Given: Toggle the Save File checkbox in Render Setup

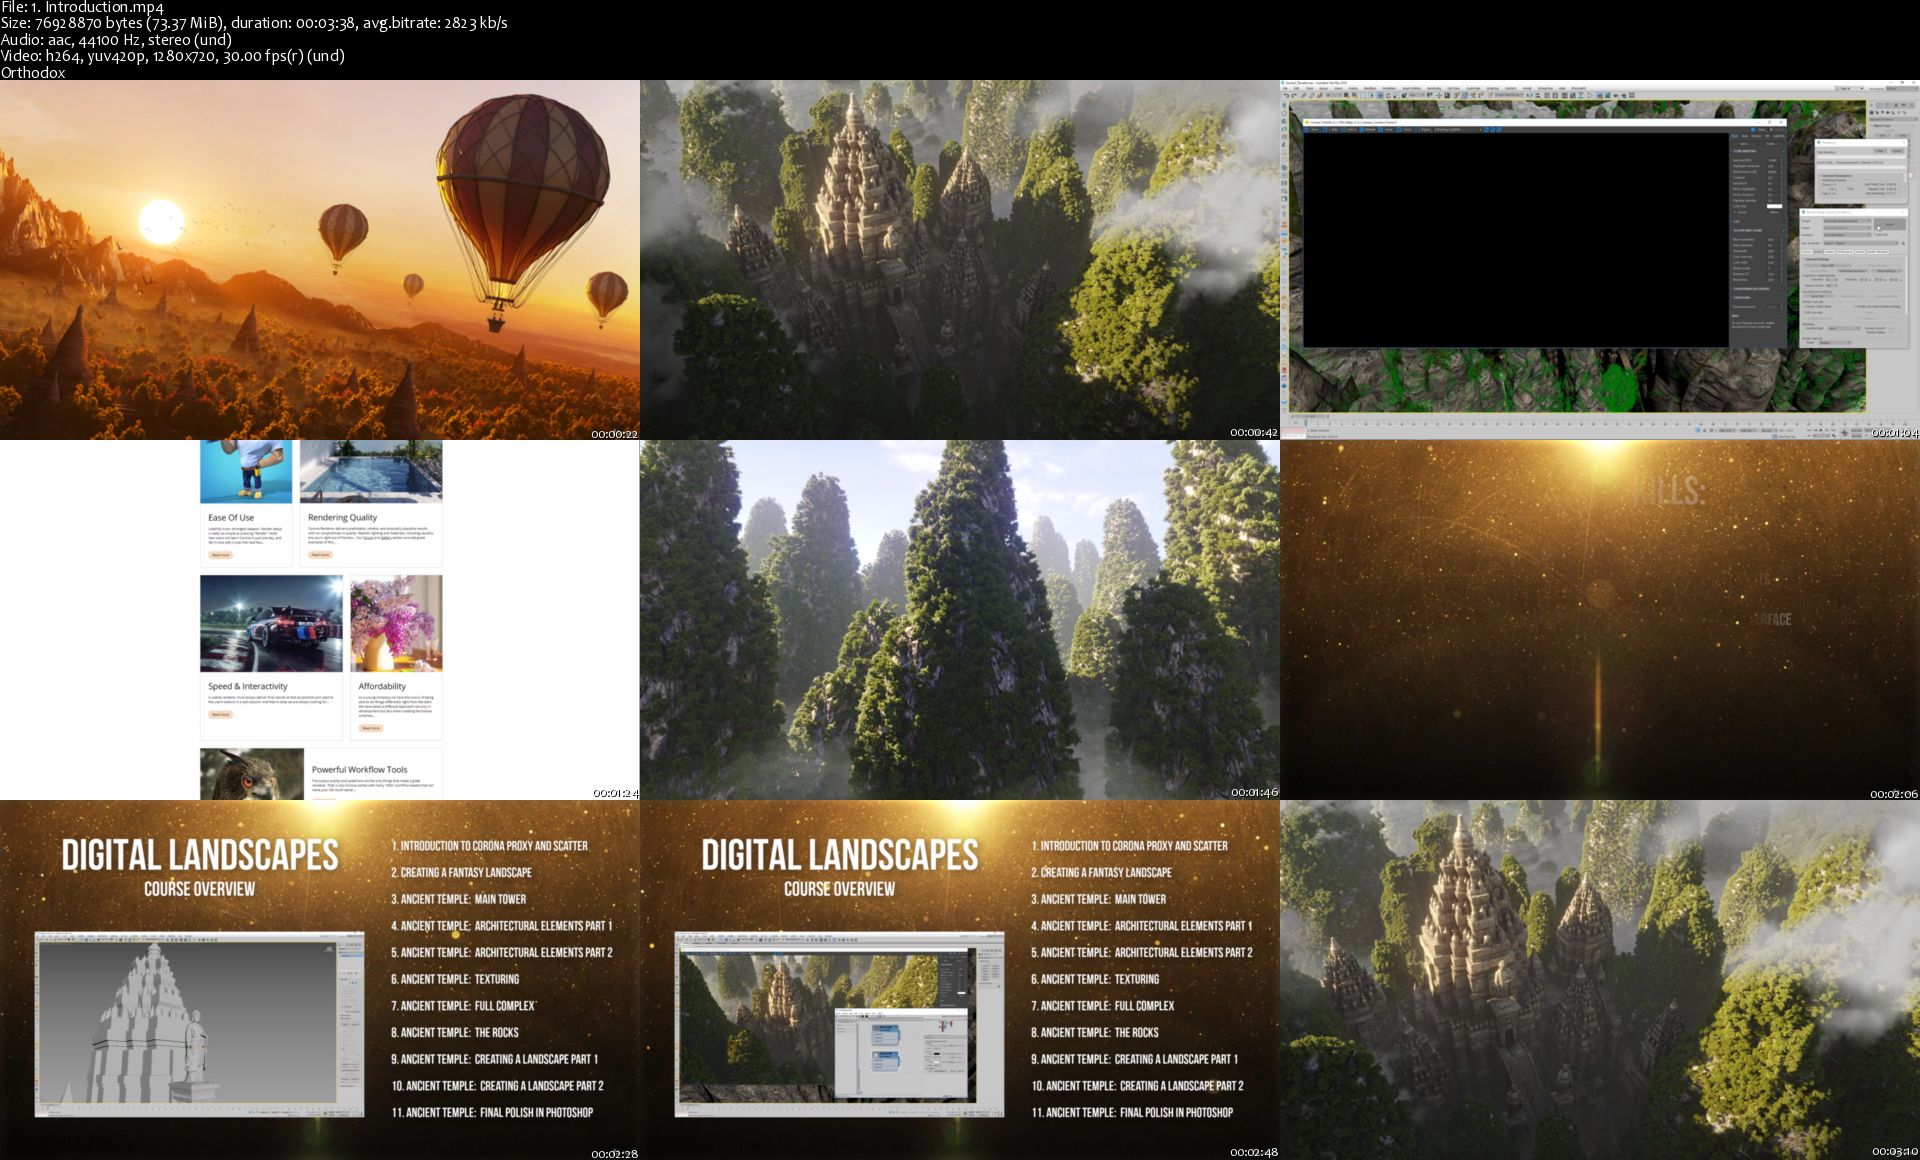Looking at the screenshot, I should (1875, 235).
